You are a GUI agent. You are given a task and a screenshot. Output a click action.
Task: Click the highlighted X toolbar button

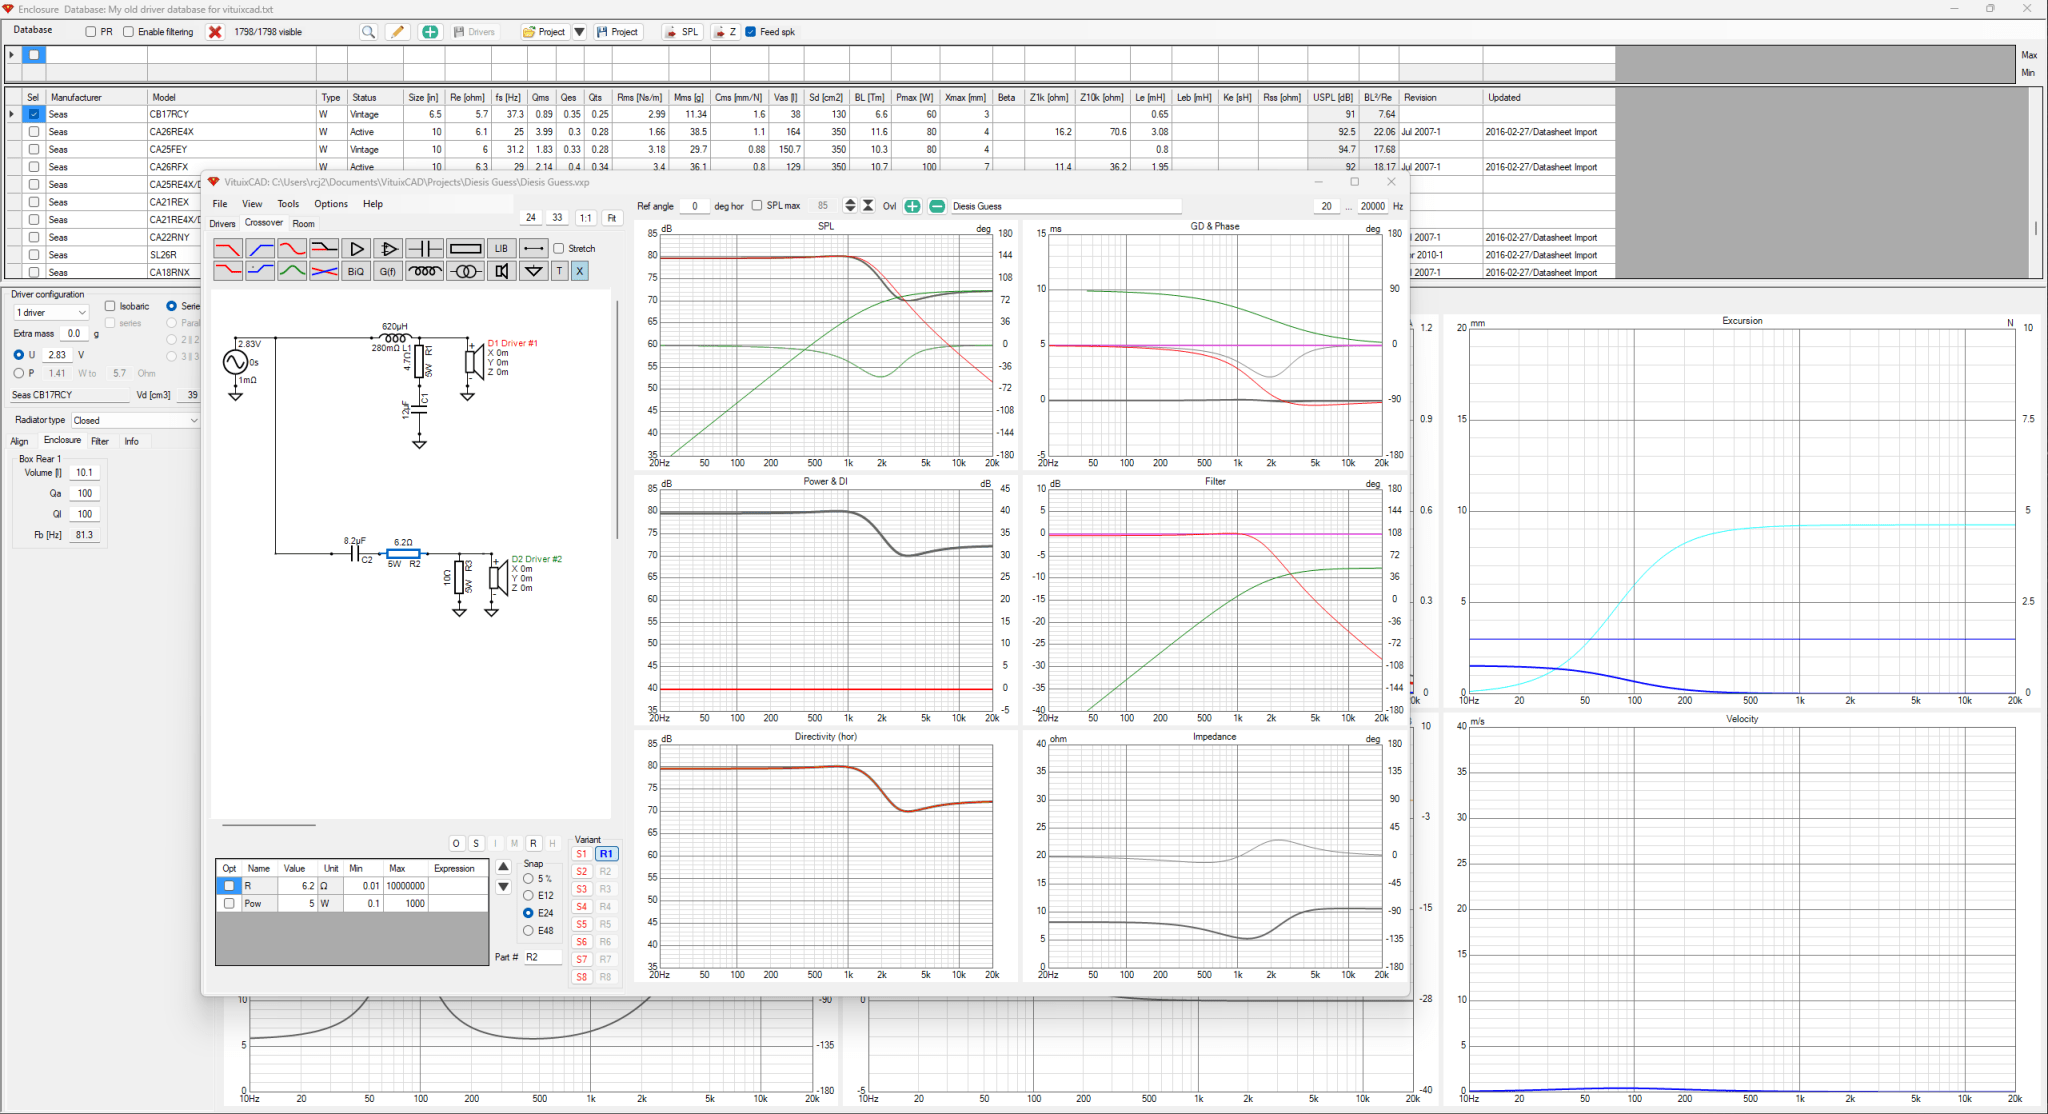[x=580, y=271]
